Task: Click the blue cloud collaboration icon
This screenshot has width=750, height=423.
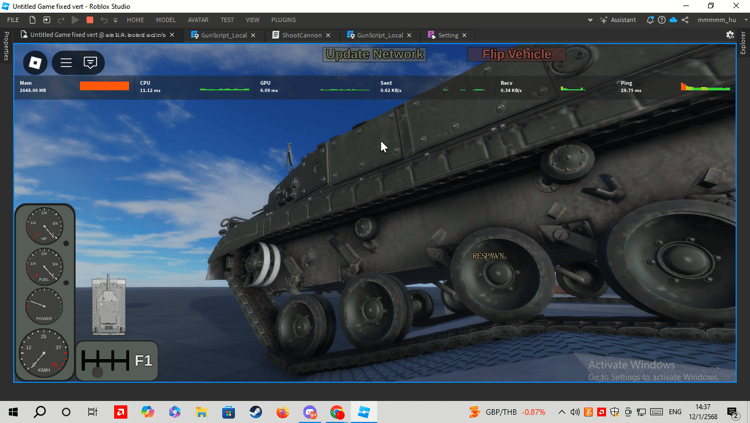Action: click(x=673, y=20)
